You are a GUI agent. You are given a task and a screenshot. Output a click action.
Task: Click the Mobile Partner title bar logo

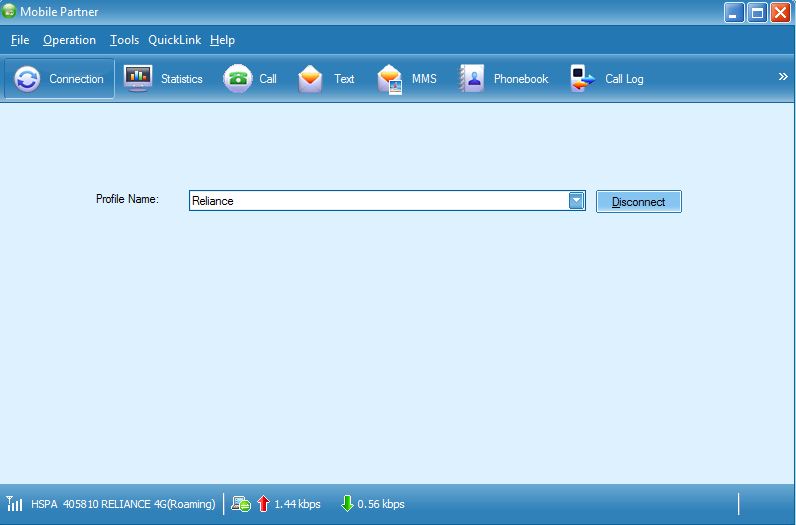click(x=9, y=11)
